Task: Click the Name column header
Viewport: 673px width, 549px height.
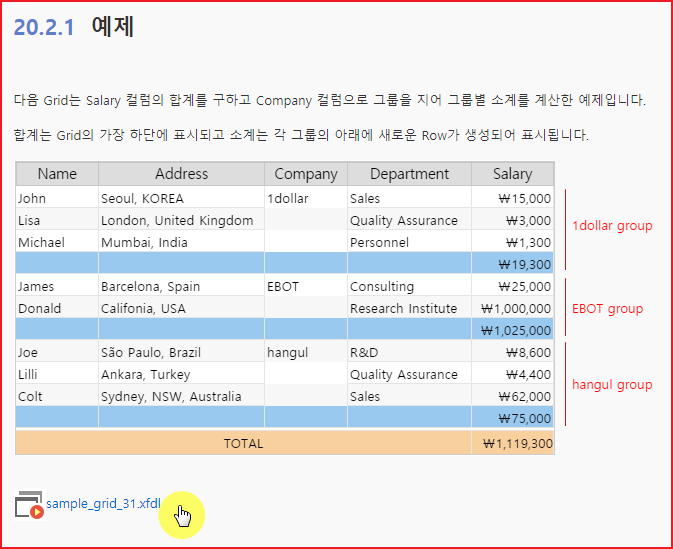Action: point(57,174)
